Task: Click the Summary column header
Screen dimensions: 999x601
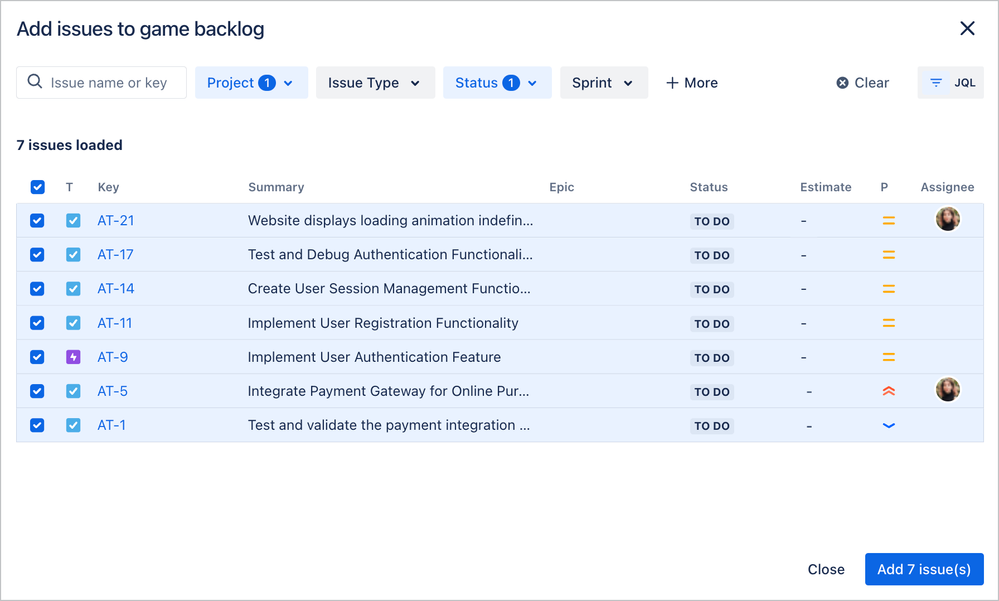Action: pyautogui.click(x=276, y=187)
